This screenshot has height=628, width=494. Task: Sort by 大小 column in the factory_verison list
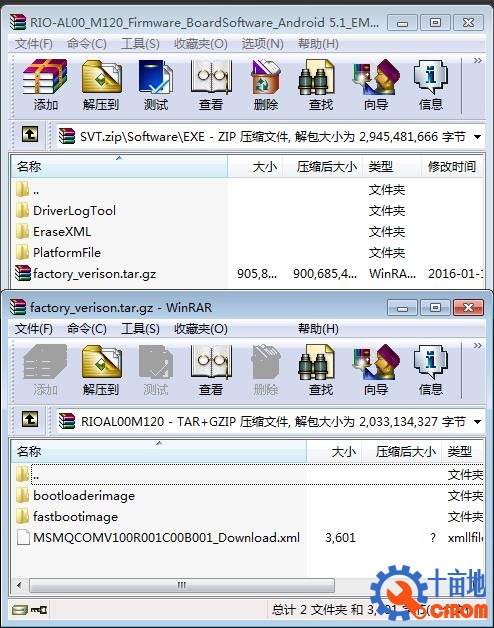click(x=334, y=451)
